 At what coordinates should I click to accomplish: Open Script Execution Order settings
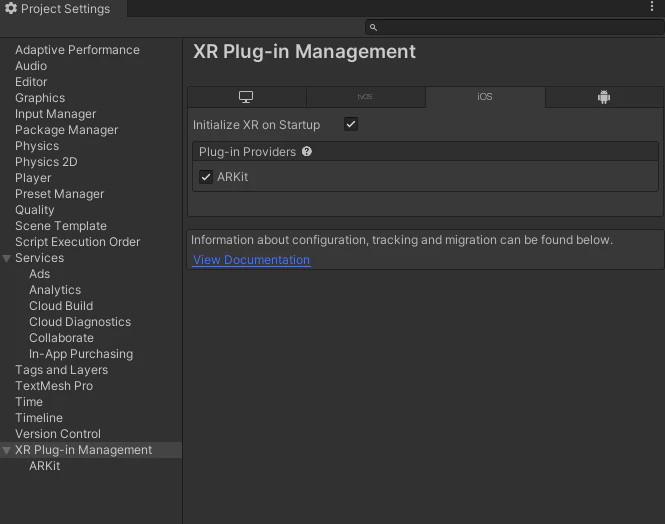tap(78, 242)
